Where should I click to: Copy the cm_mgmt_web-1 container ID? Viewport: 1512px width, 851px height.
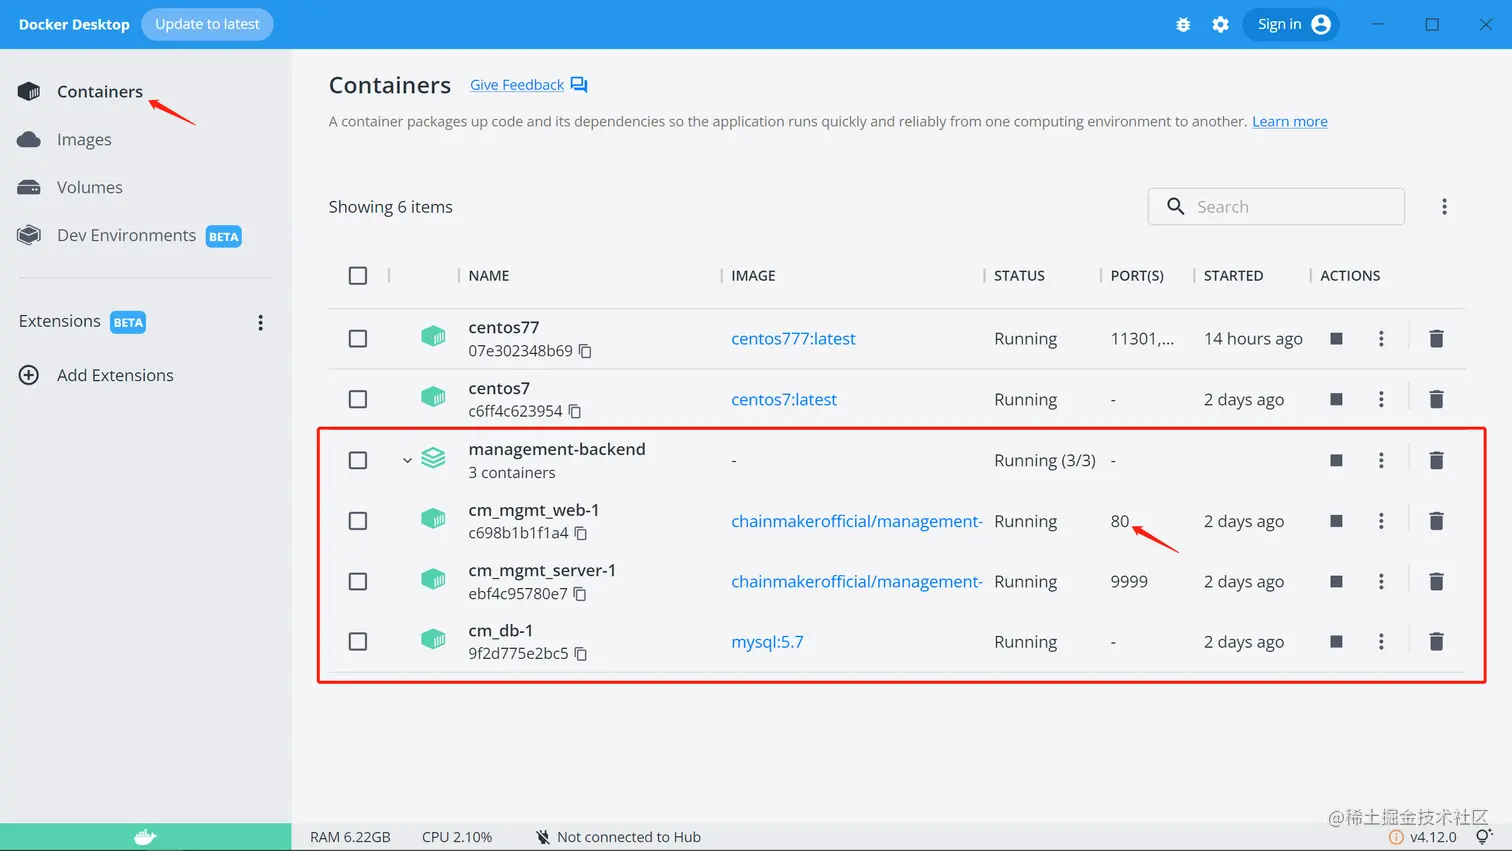pyautogui.click(x=581, y=533)
